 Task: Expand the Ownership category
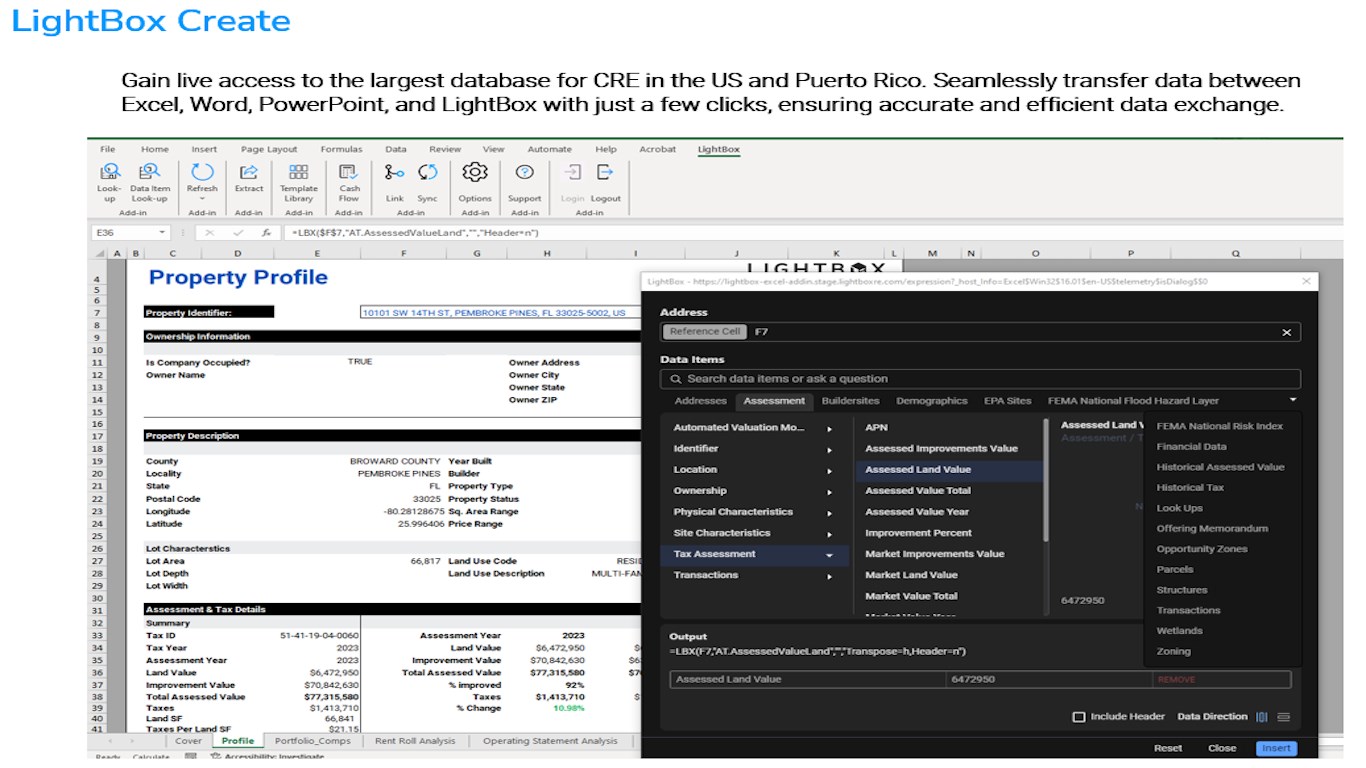coord(829,491)
